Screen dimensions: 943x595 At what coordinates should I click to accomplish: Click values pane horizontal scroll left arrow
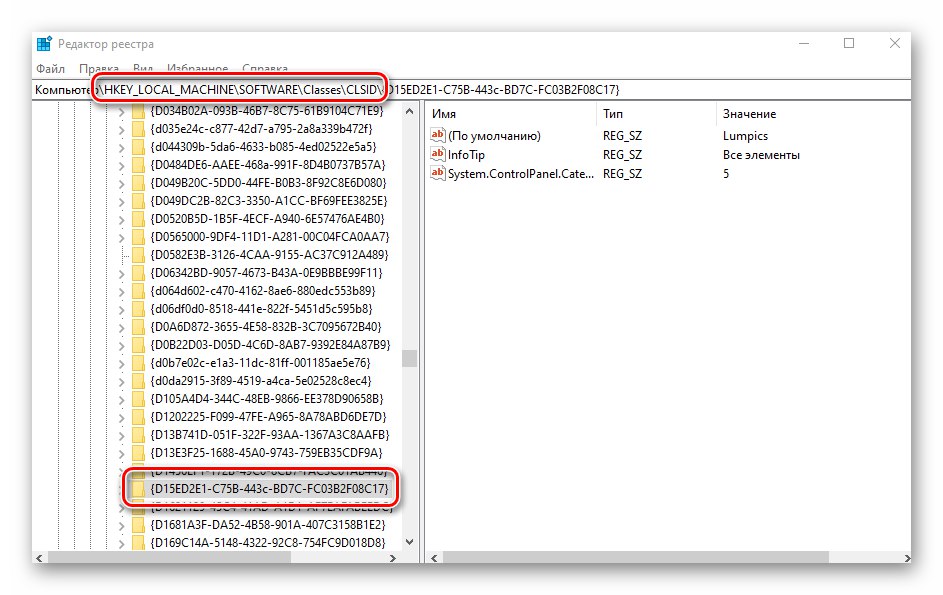point(434,558)
